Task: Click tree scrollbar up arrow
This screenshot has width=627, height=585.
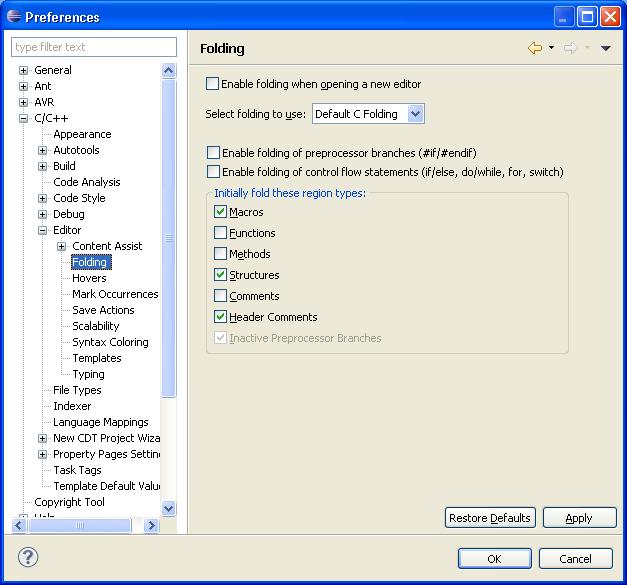Action: pyautogui.click(x=168, y=70)
